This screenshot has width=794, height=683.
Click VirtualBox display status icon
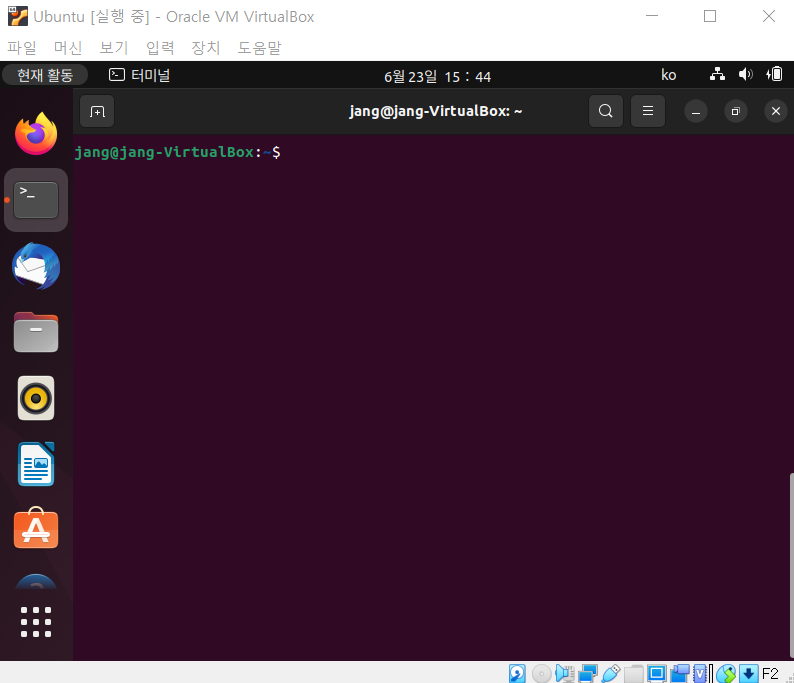coord(657,674)
